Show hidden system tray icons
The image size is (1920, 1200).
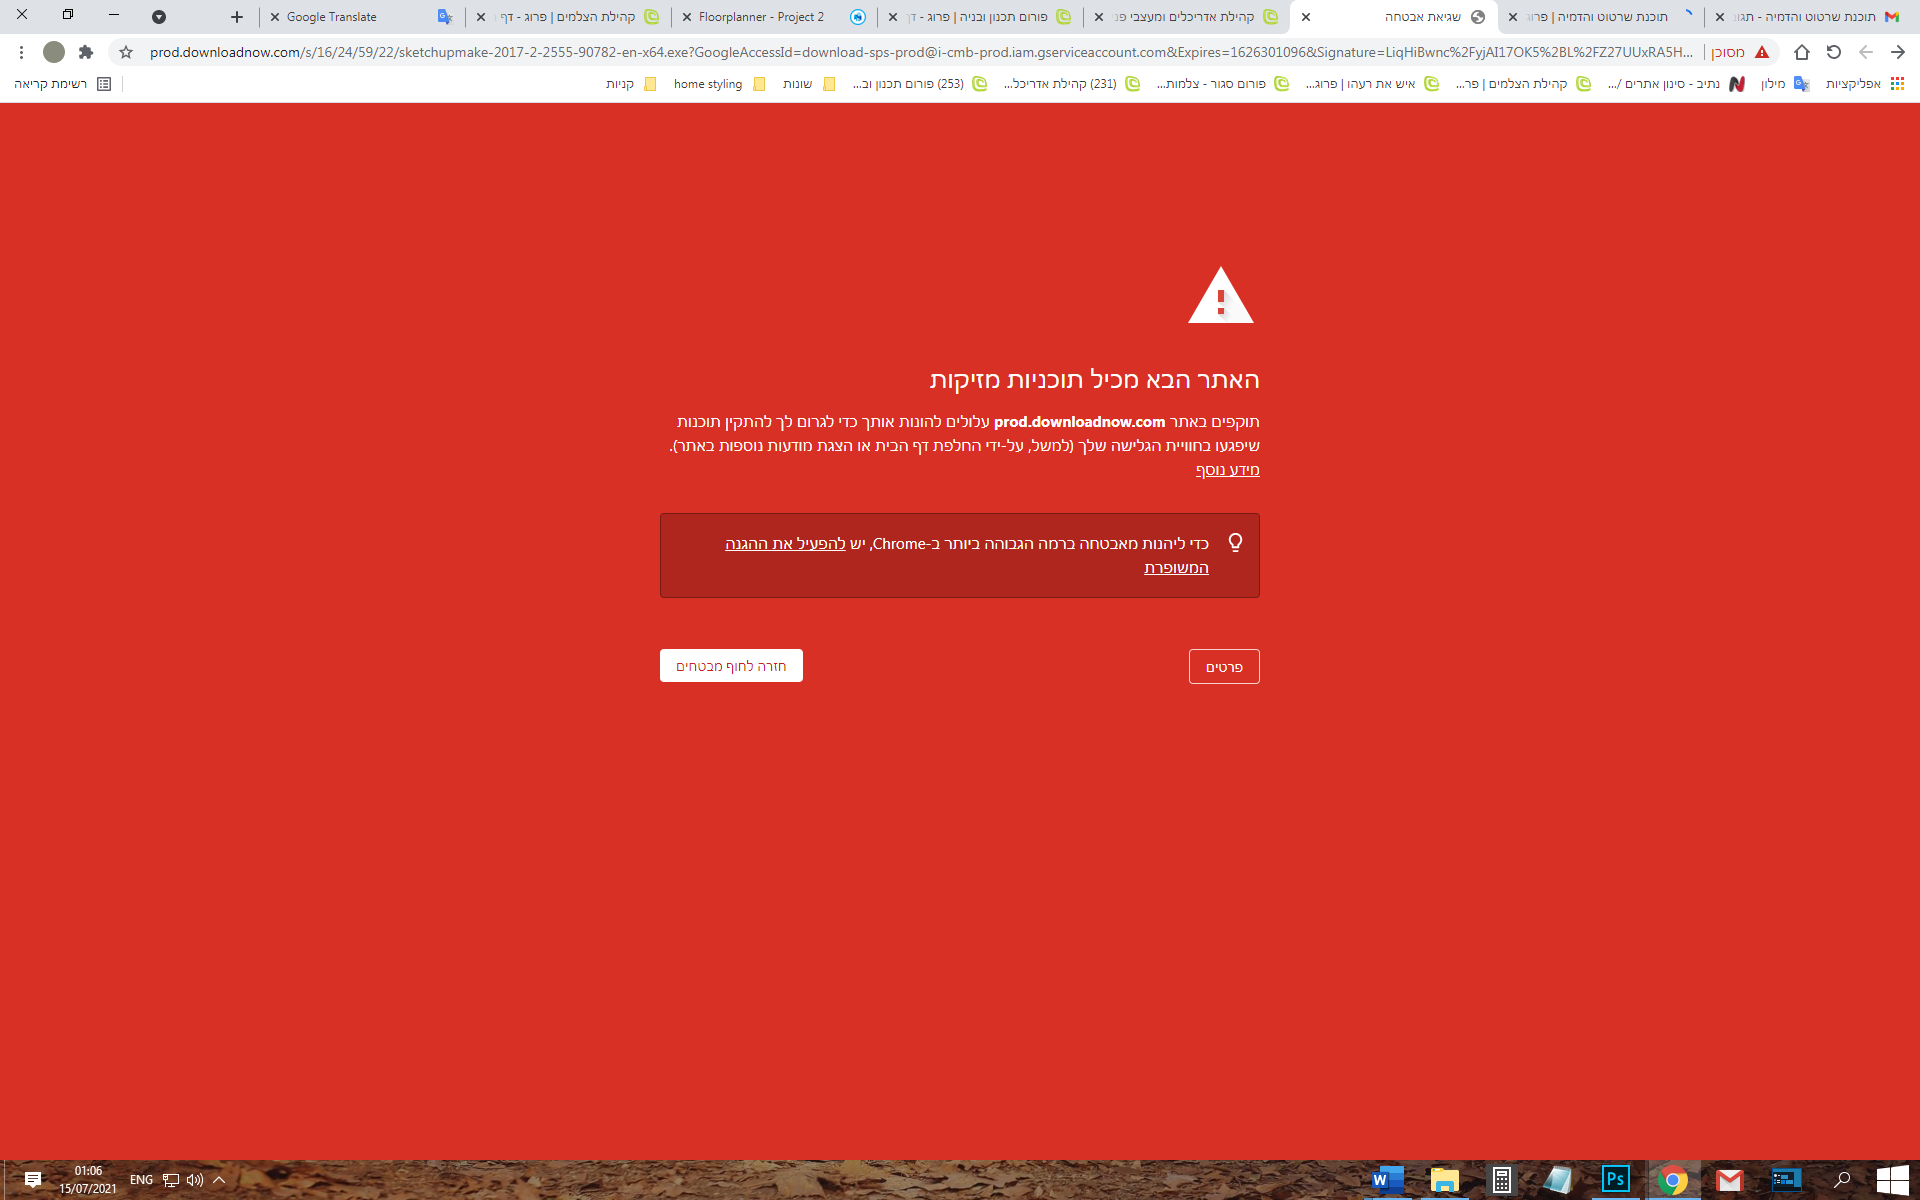[219, 1180]
